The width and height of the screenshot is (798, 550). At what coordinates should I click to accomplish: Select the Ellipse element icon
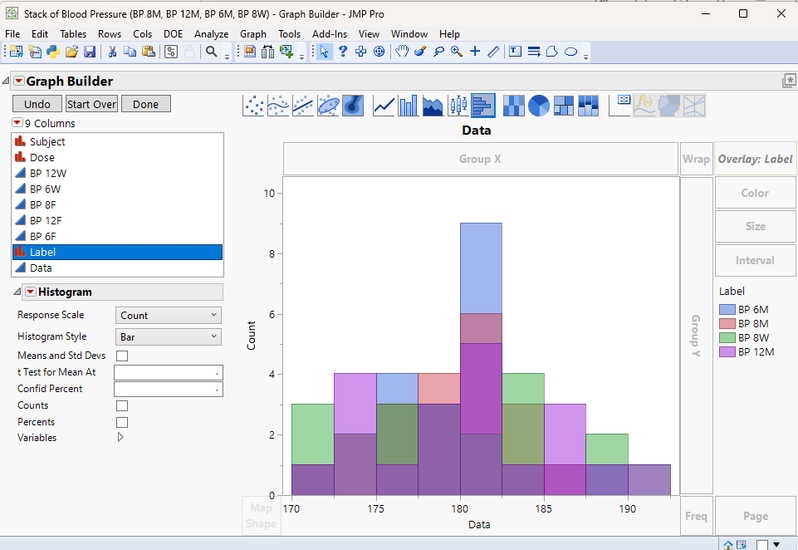(x=328, y=106)
